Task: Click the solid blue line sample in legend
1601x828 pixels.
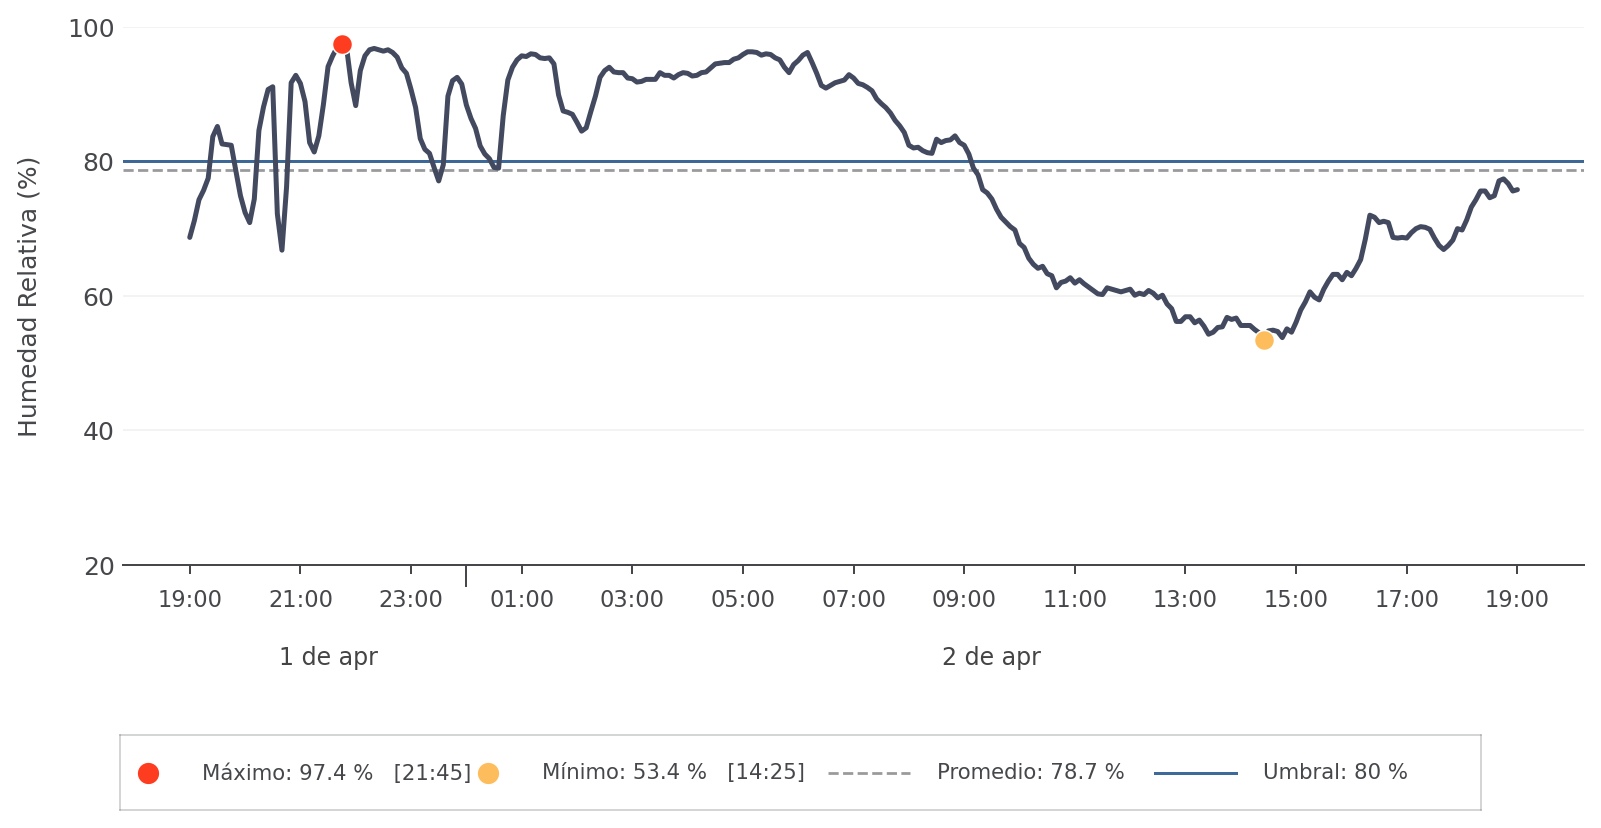Action: pyautogui.click(x=1195, y=773)
